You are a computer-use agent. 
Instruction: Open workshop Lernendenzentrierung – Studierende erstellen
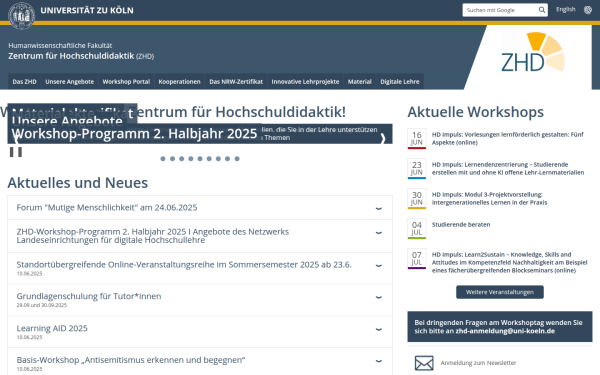tap(508, 168)
